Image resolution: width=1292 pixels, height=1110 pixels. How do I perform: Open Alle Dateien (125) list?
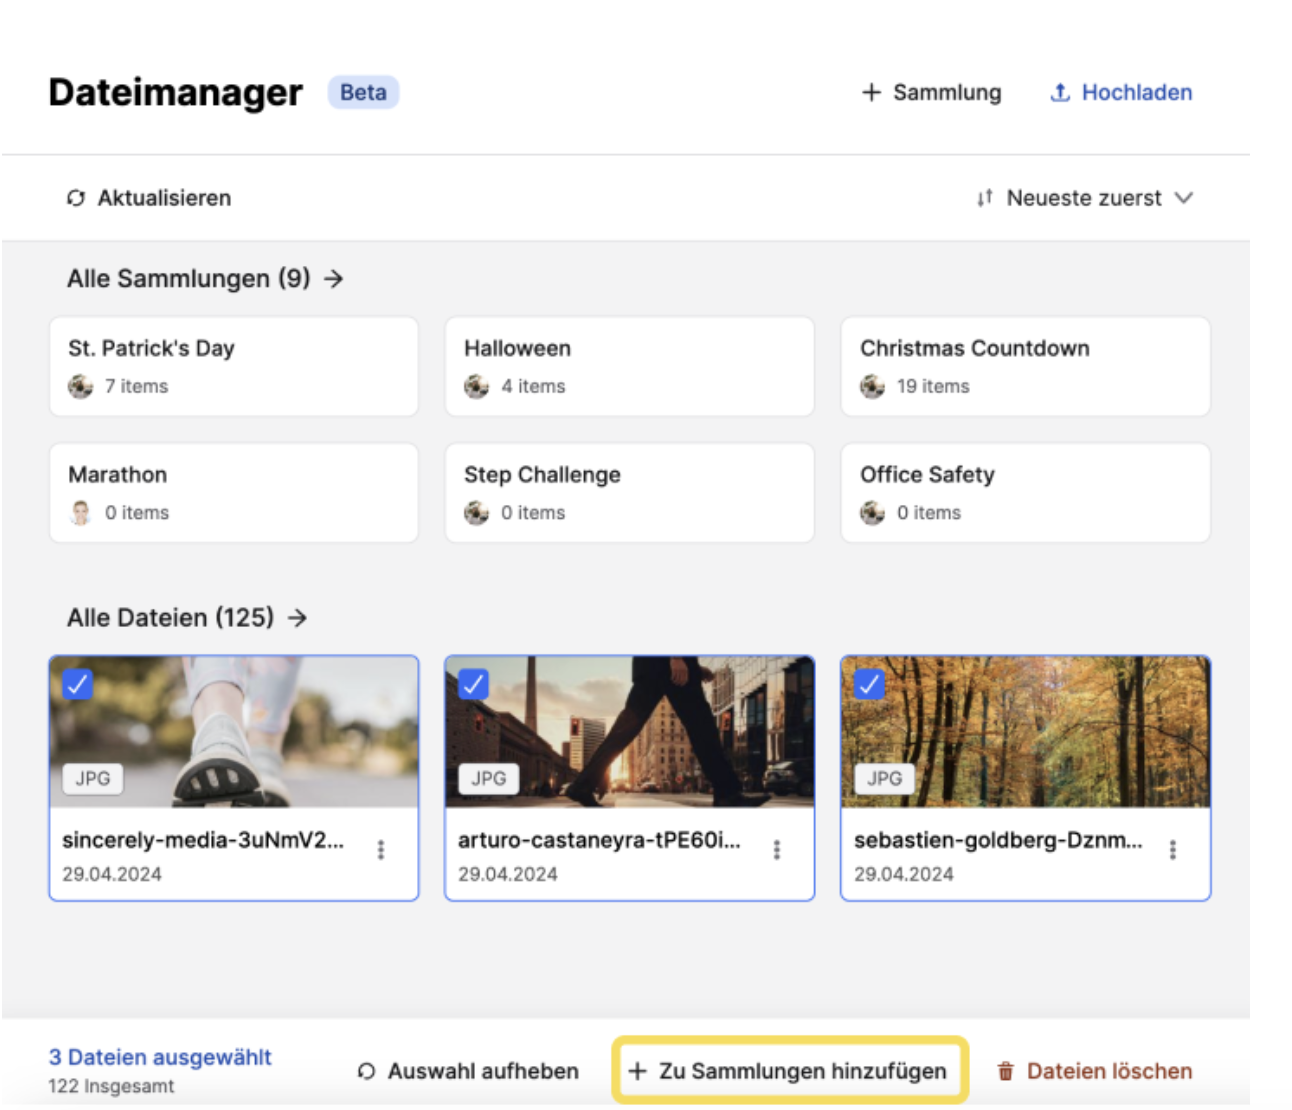187,618
